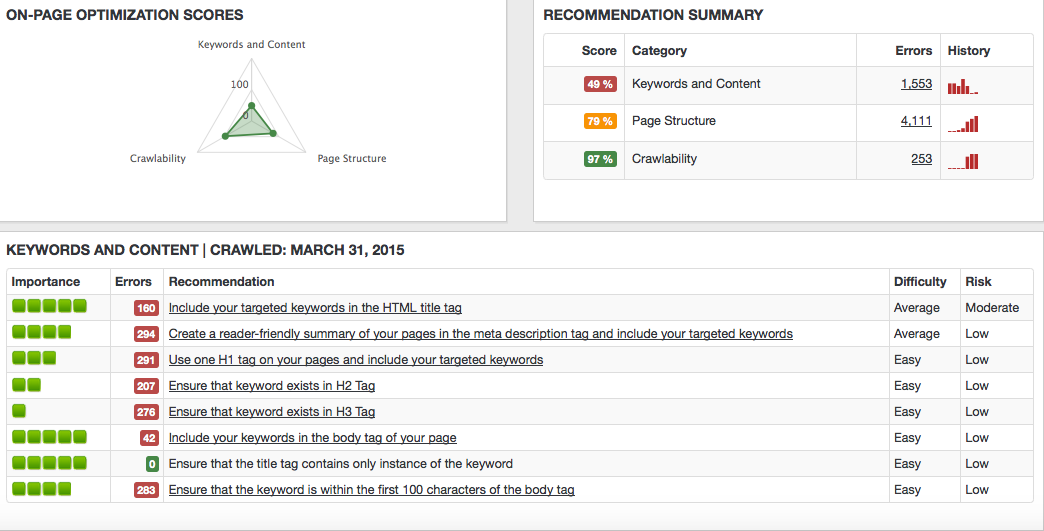Click the five-bar importance indicator in first row
This screenshot has width=1044, height=531.
pos(49,306)
